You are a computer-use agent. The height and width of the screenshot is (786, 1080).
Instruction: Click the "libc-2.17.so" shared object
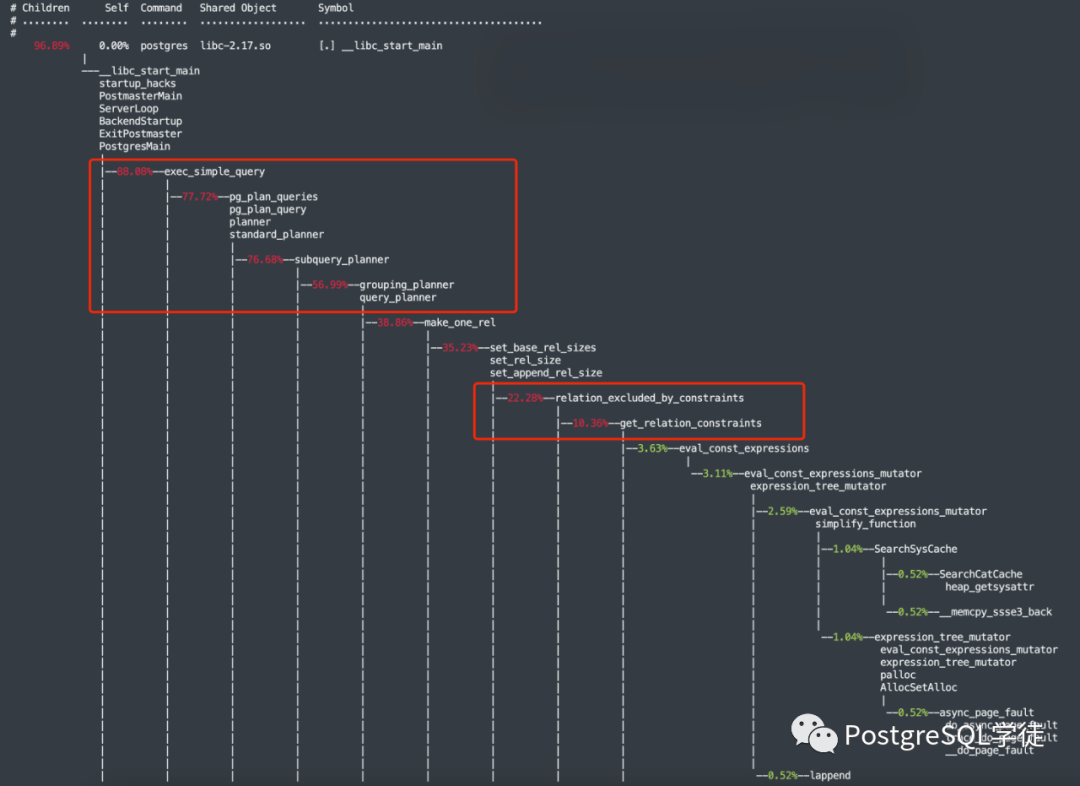[236, 45]
